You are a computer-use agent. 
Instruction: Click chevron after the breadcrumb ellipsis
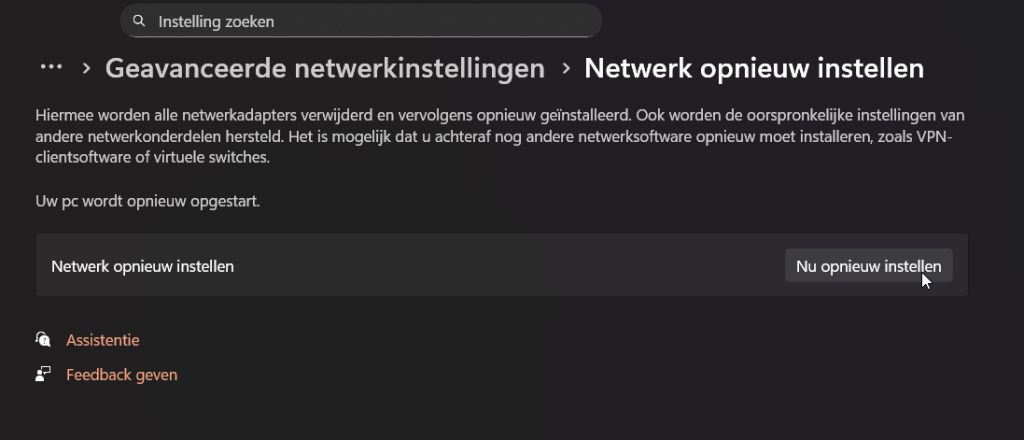[x=87, y=69]
